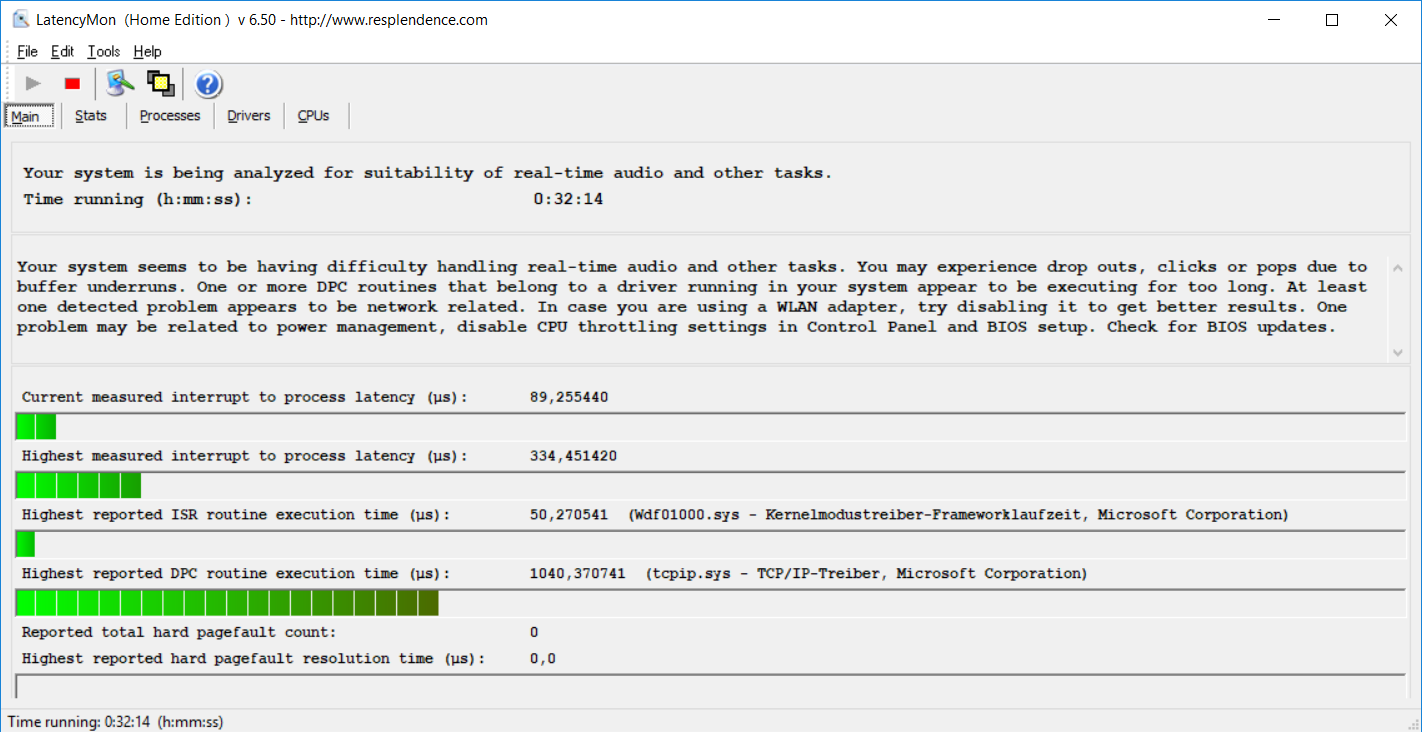View the CPUs tab
The height and width of the screenshot is (732, 1422).
click(x=314, y=116)
